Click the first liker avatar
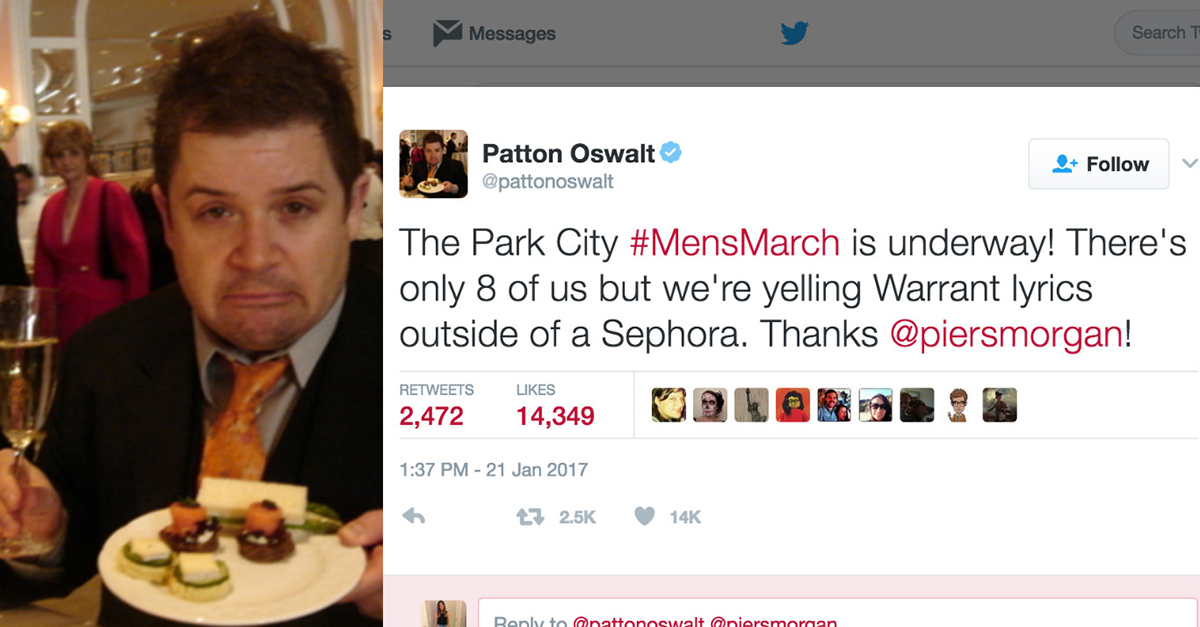The height and width of the screenshot is (627, 1200). click(x=668, y=405)
